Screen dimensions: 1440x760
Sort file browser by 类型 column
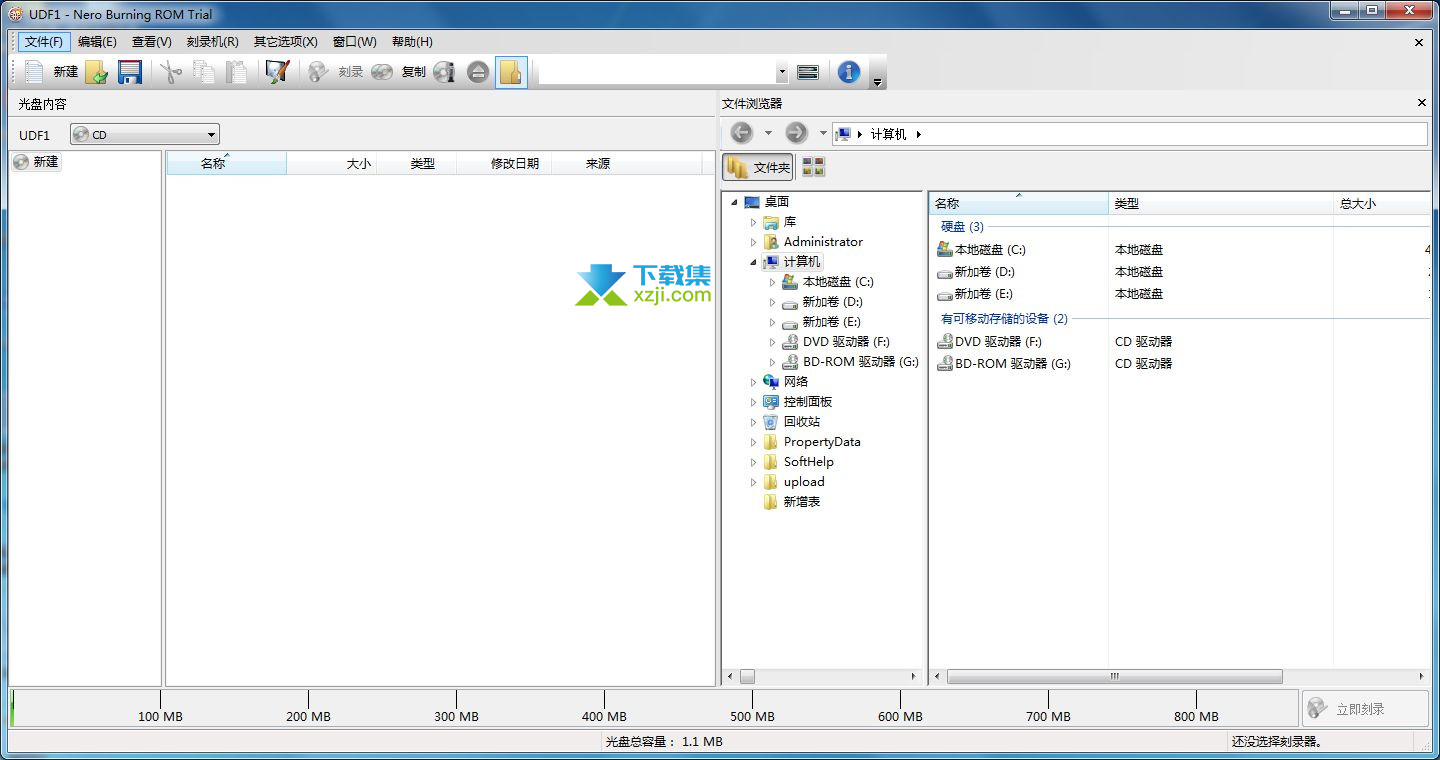pos(1221,203)
